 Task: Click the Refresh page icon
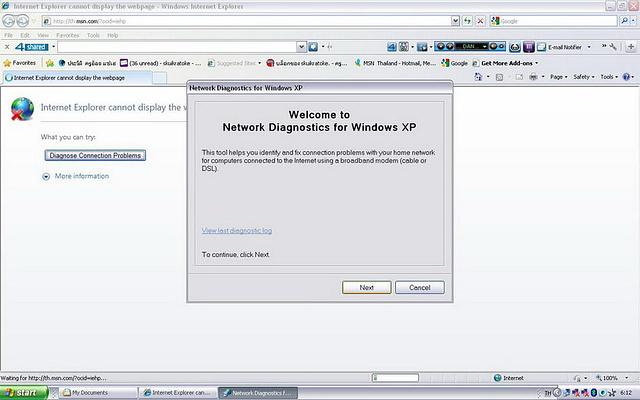(467, 21)
